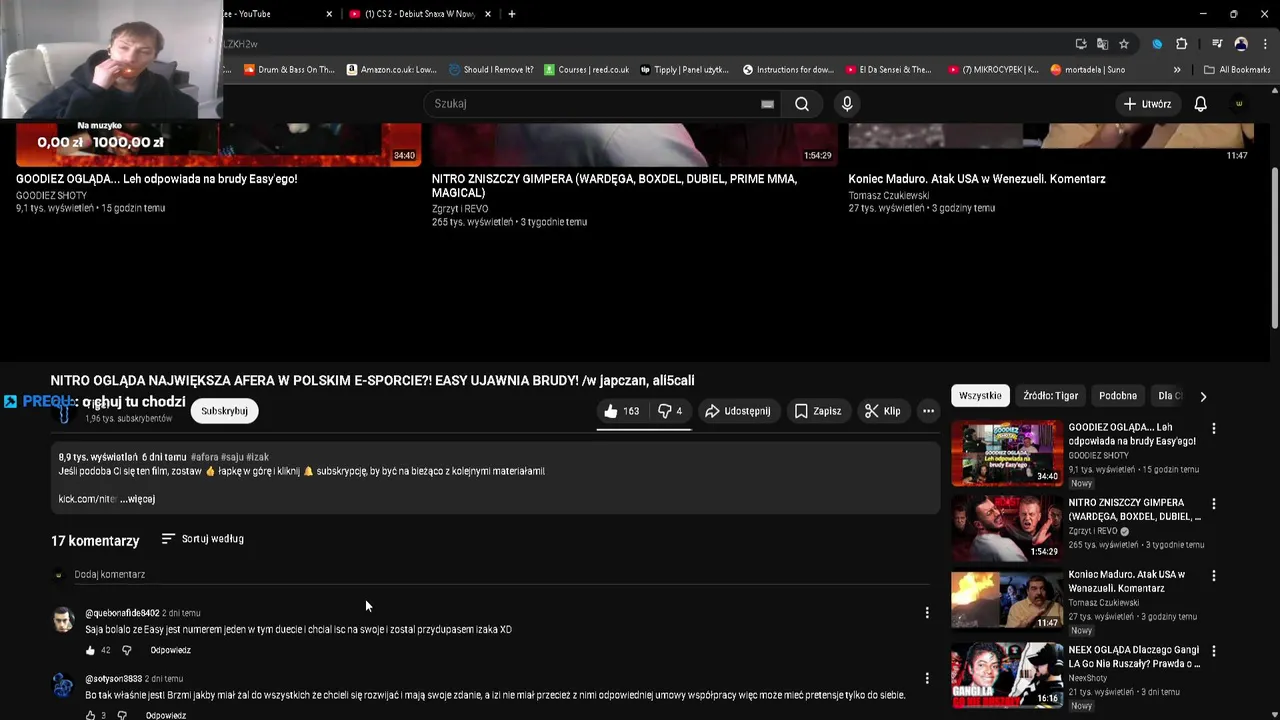
Task: Open Should I Remove It? bookmark
Action: (x=491, y=70)
